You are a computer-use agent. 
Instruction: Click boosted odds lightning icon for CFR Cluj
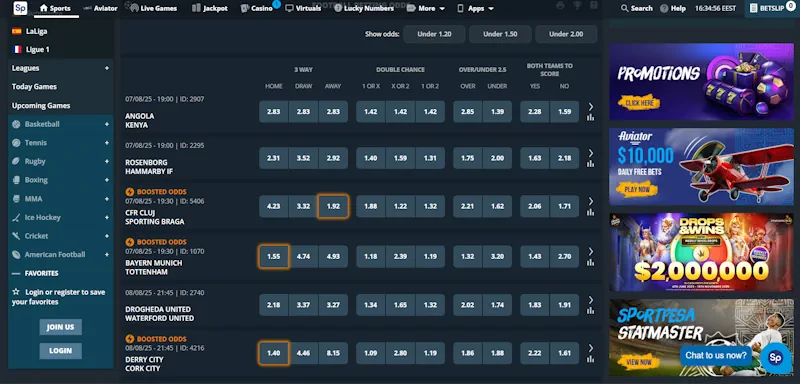(x=130, y=192)
